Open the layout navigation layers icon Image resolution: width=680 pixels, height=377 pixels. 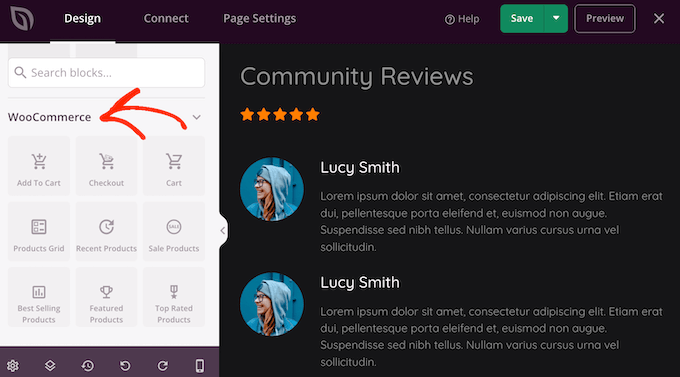coord(50,366)
